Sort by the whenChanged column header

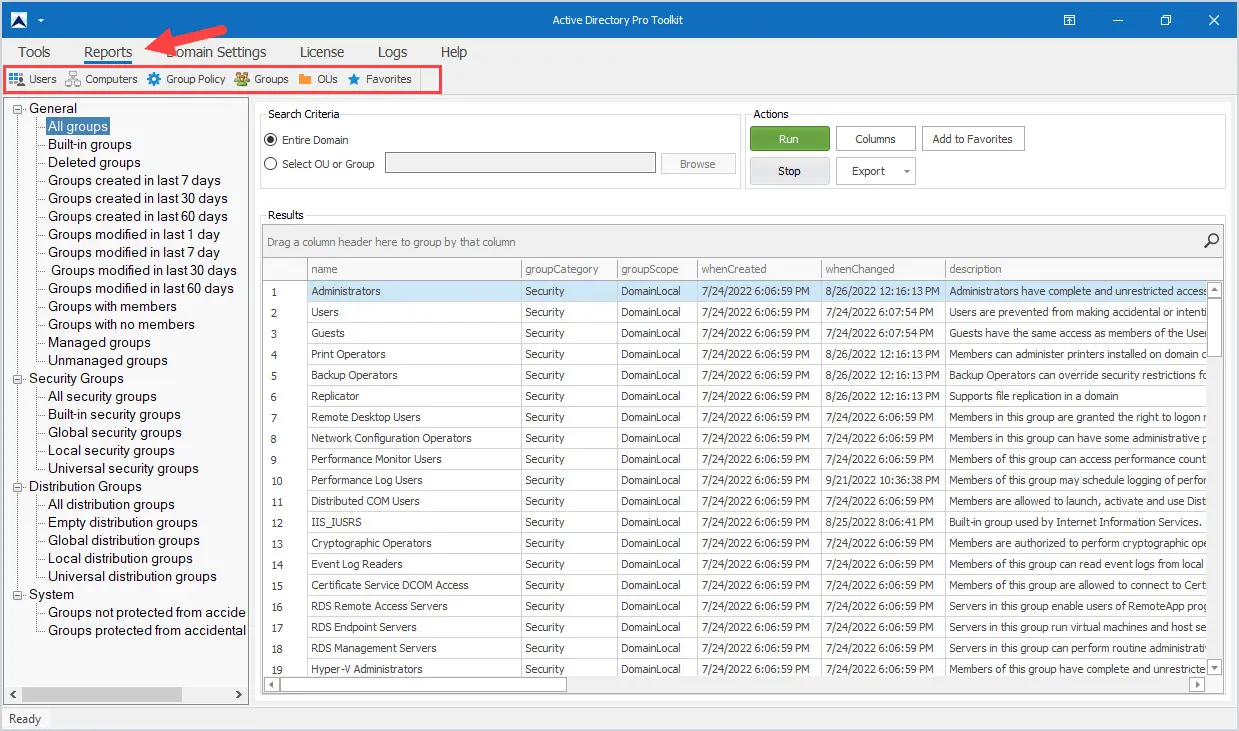(883, 269)
